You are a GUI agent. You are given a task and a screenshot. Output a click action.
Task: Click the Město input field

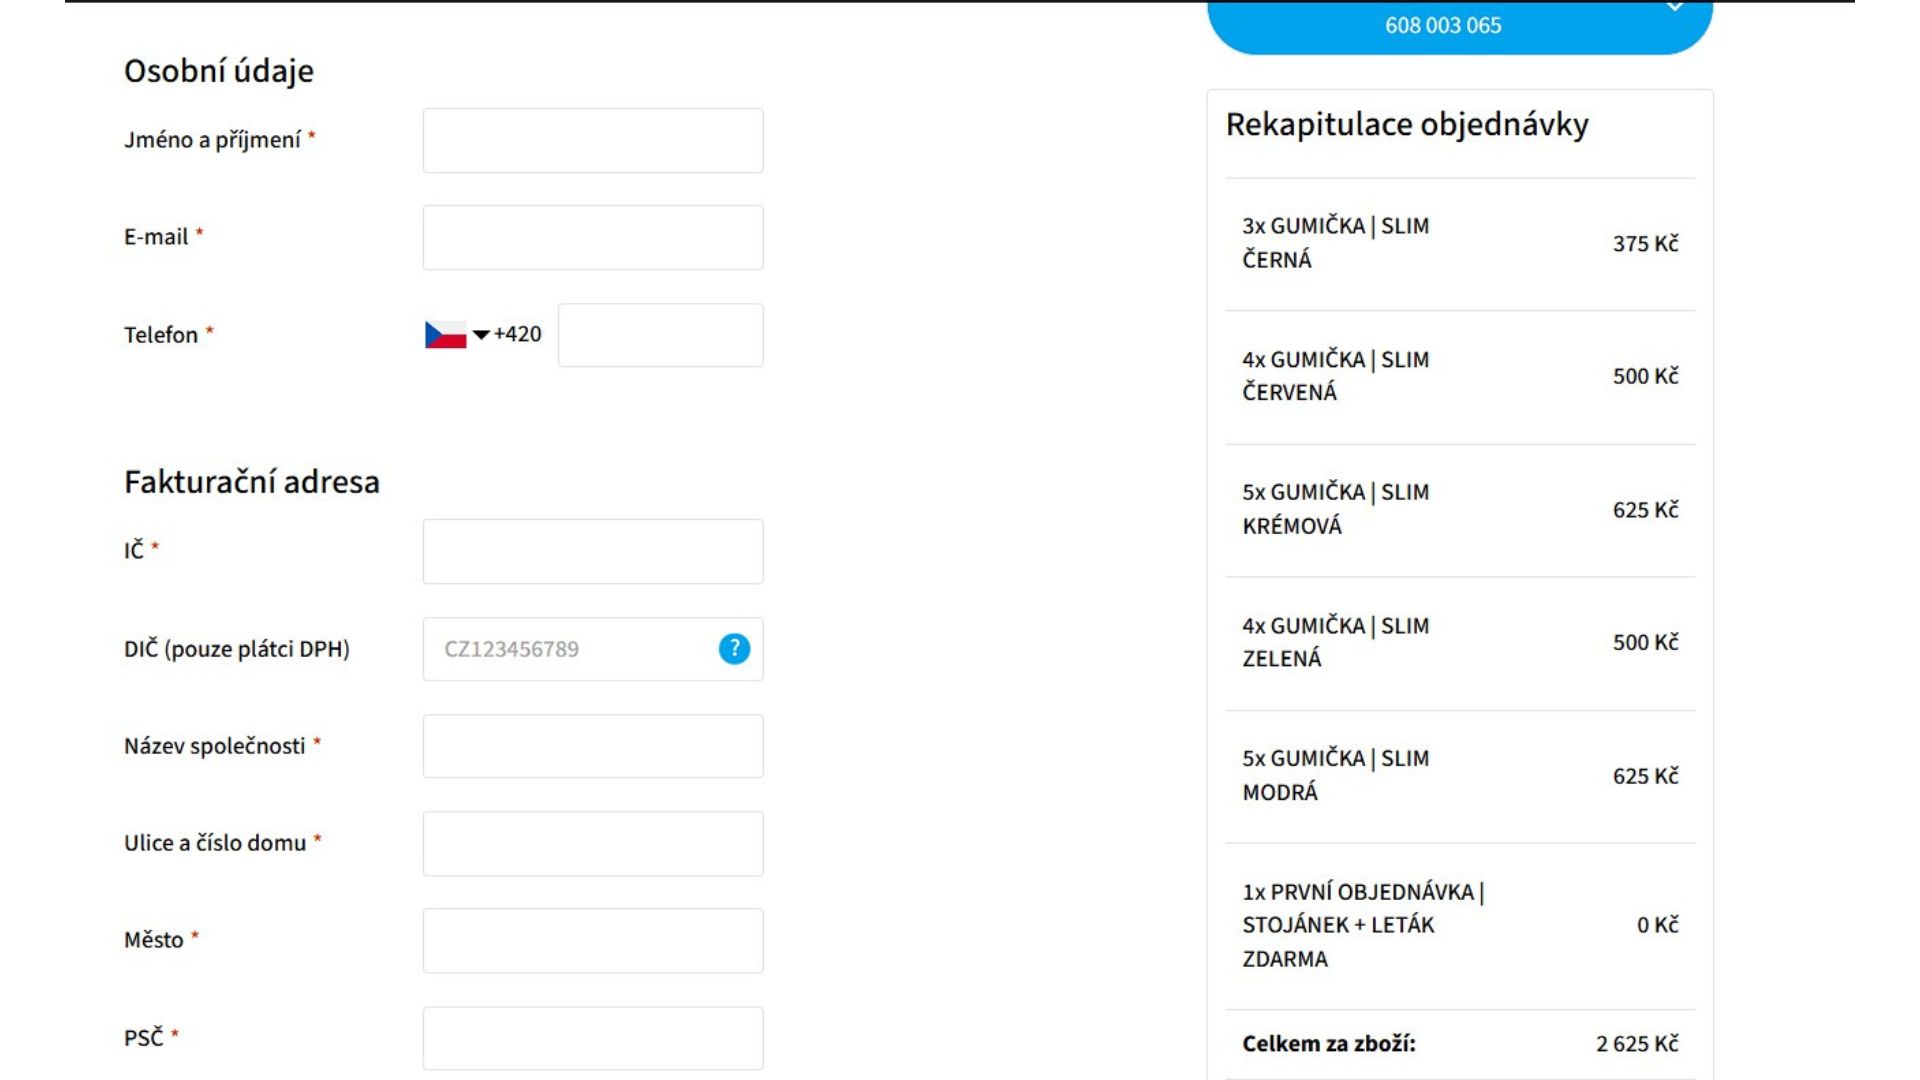tap(593, 940)
